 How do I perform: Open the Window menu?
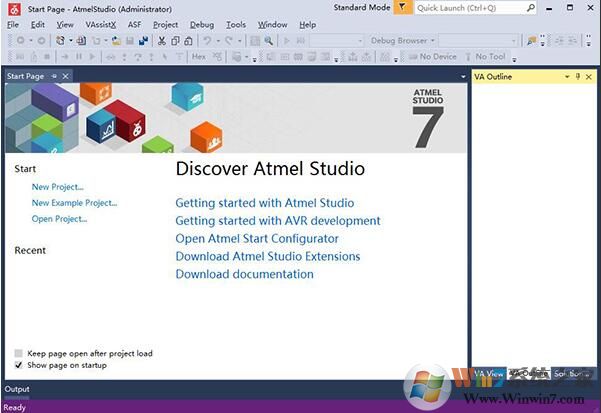pyautogui.click(x=273, y=25)
